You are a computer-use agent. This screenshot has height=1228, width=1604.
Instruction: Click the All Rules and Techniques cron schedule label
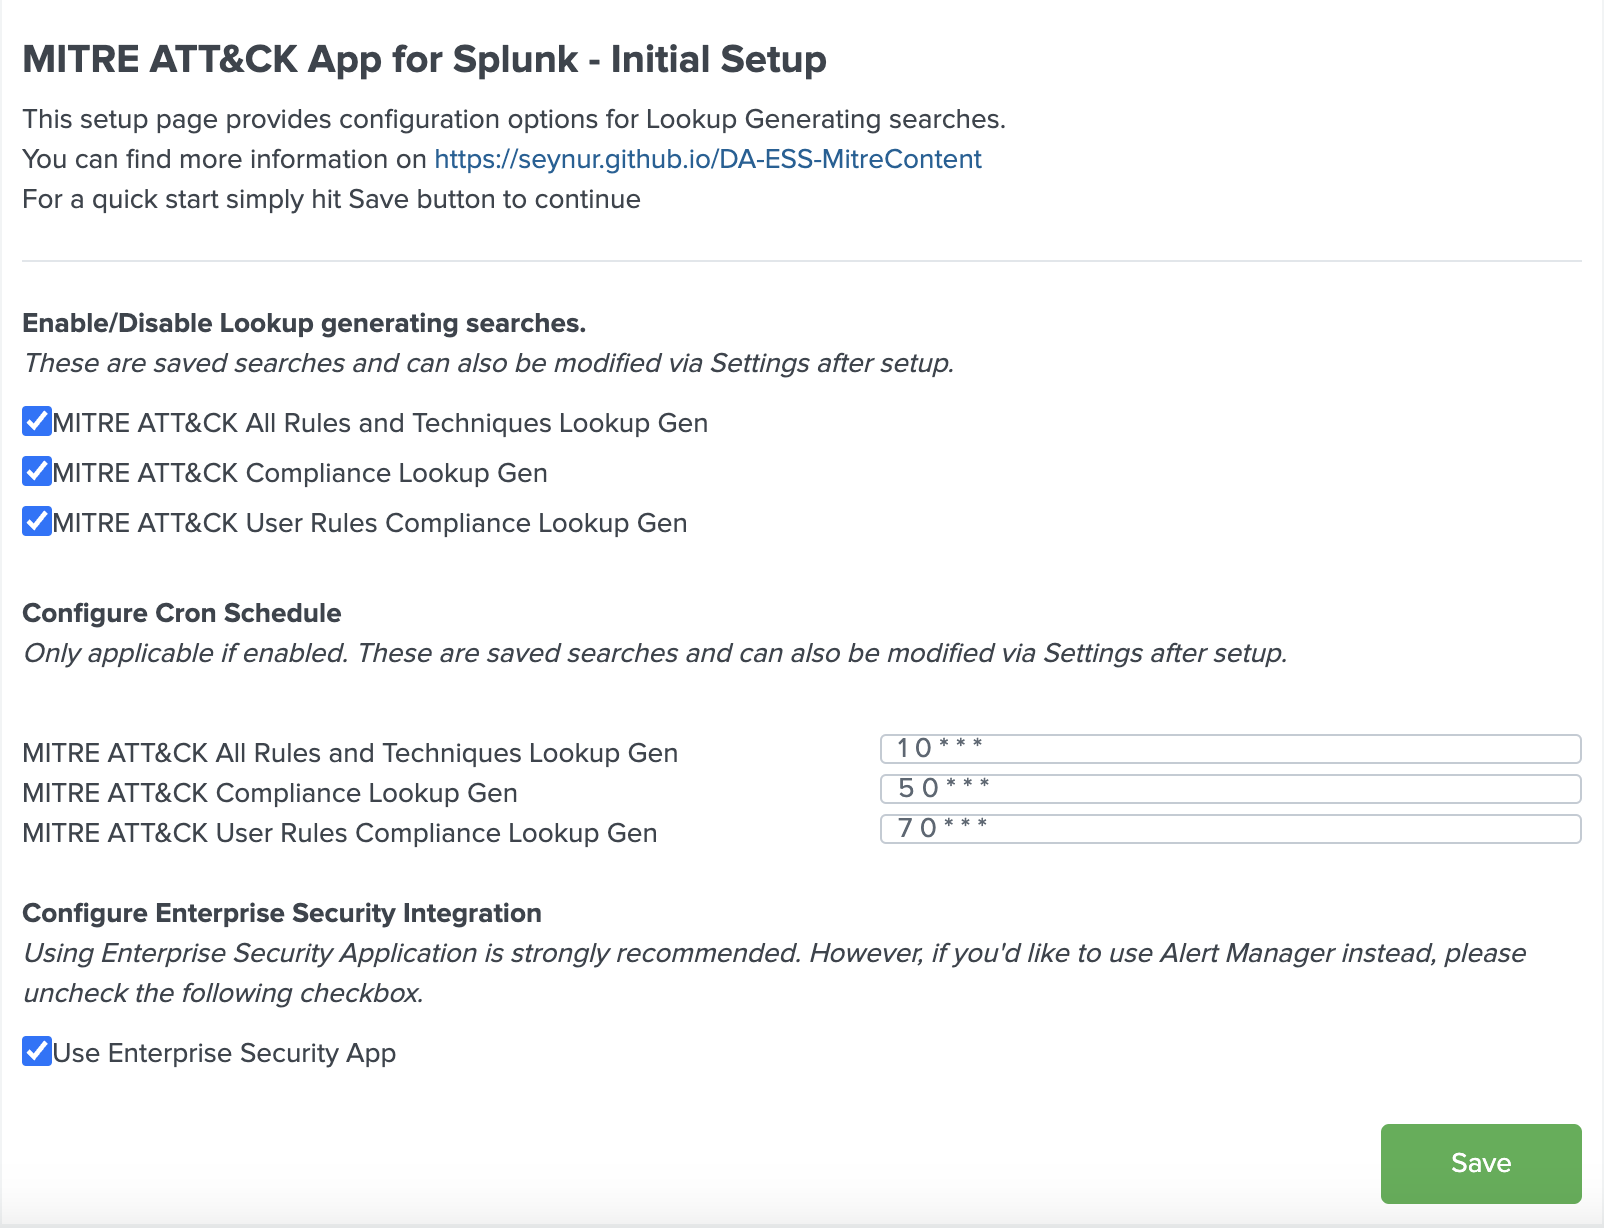point(350,753)
